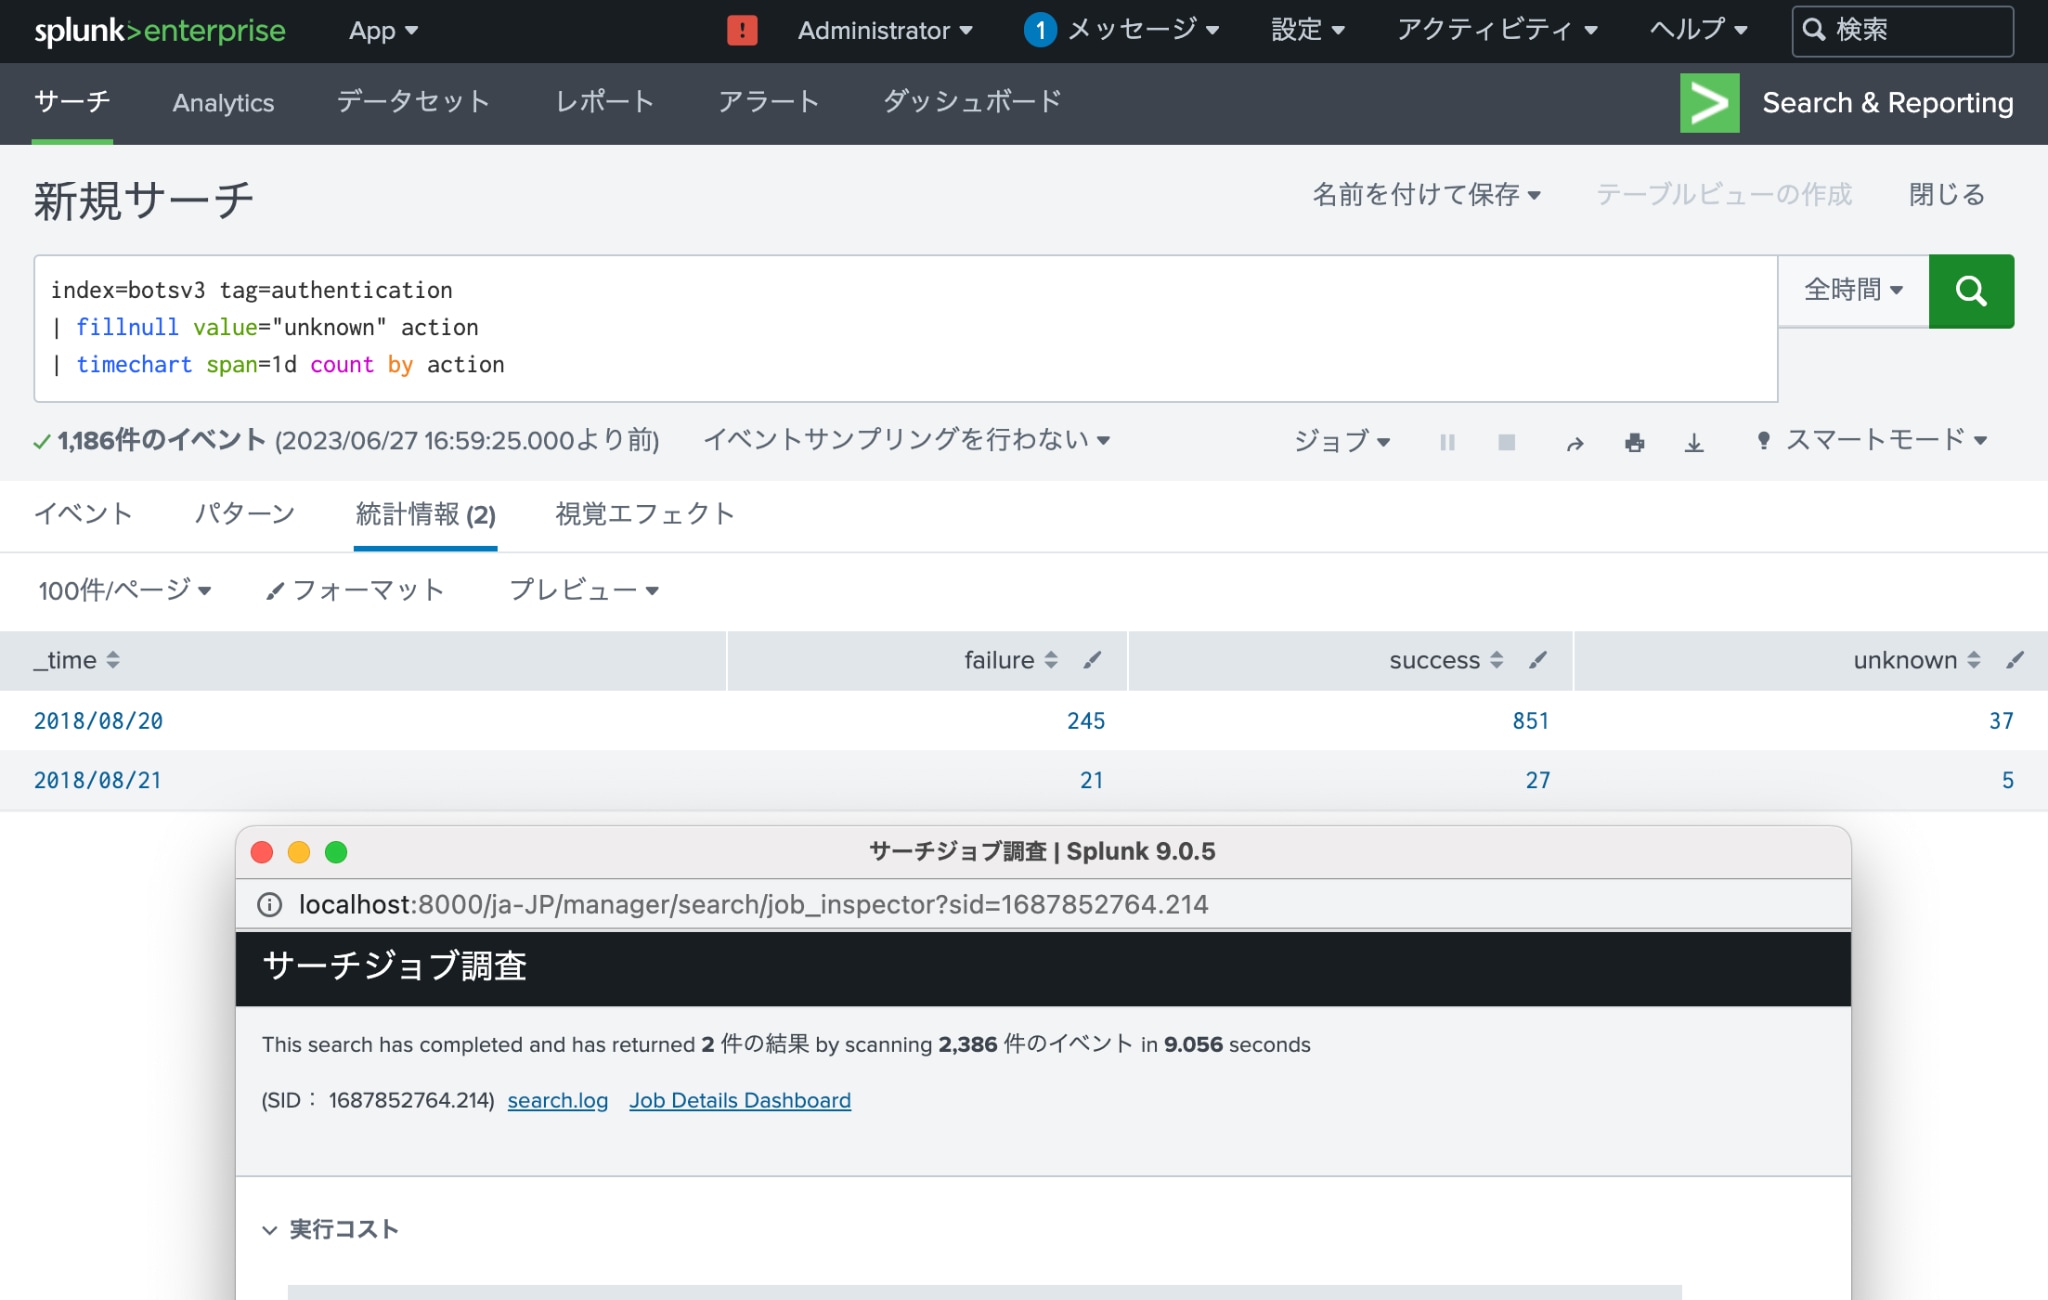Collapse the 実行コスト section
The width and height of the screenshot is (2048, 1300).
point(330,1229)
